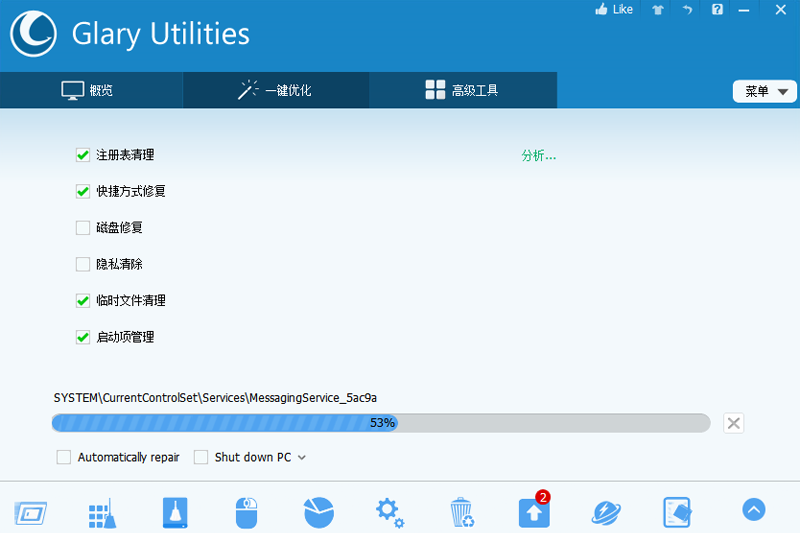The height and width of the screenshot is (533, 800).
Task: Open the disk space pie chart icon
Action: tap(319, 513)
